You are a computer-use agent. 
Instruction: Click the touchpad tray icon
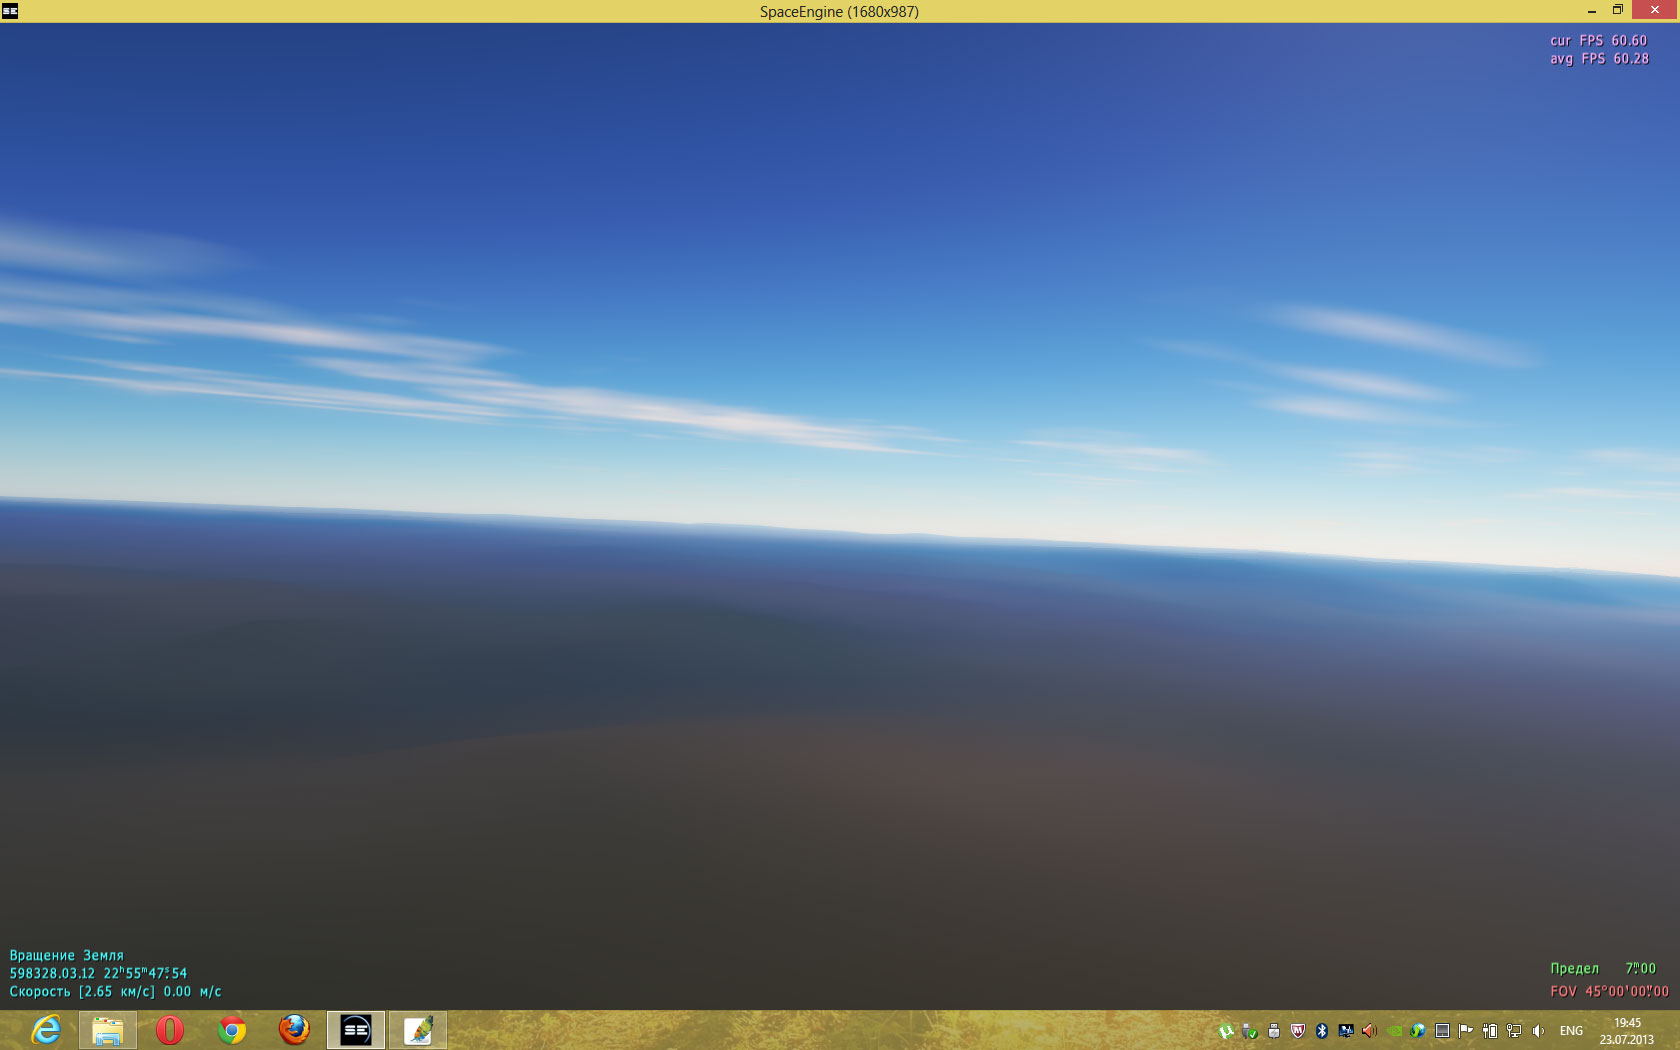click(1442, 1031)
